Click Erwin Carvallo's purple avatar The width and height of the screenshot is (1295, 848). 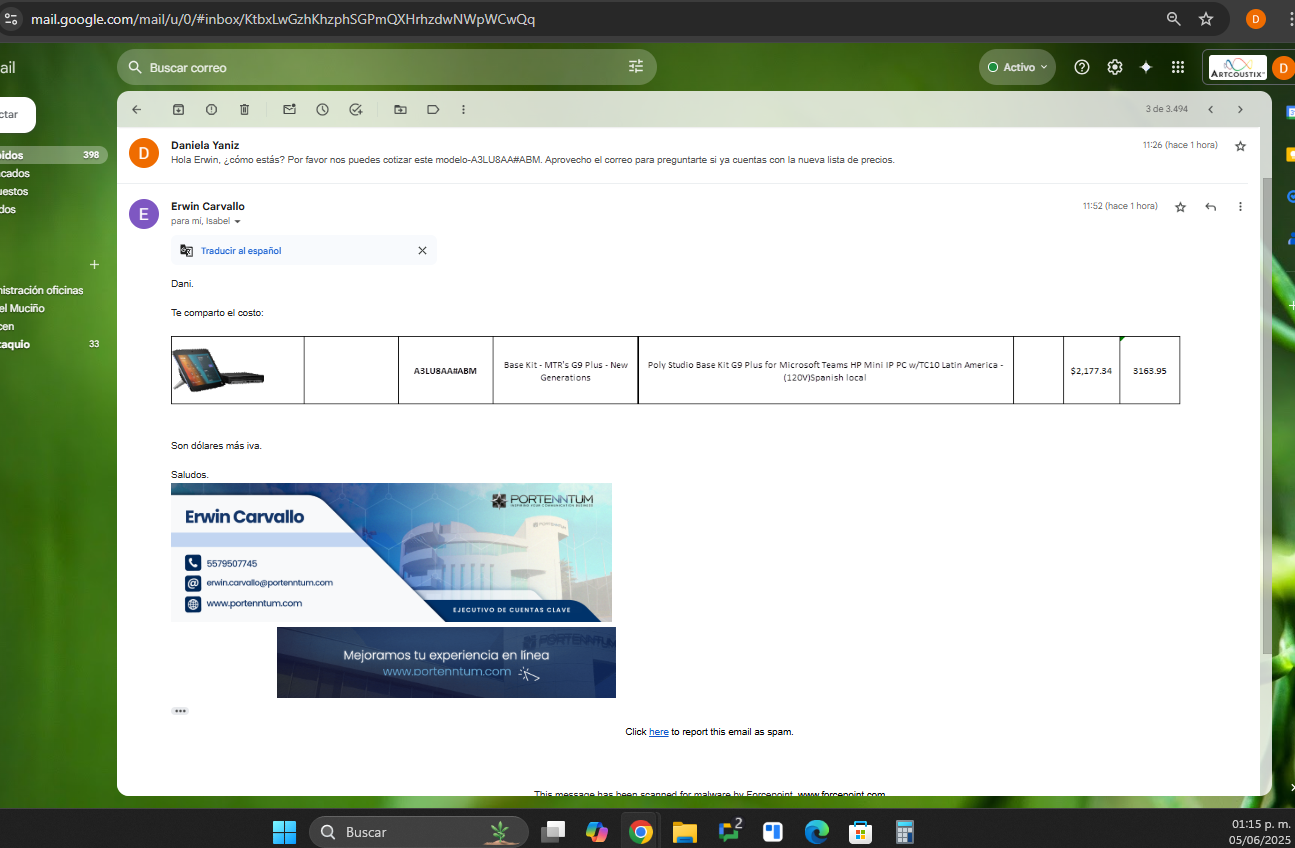(144, 214)
